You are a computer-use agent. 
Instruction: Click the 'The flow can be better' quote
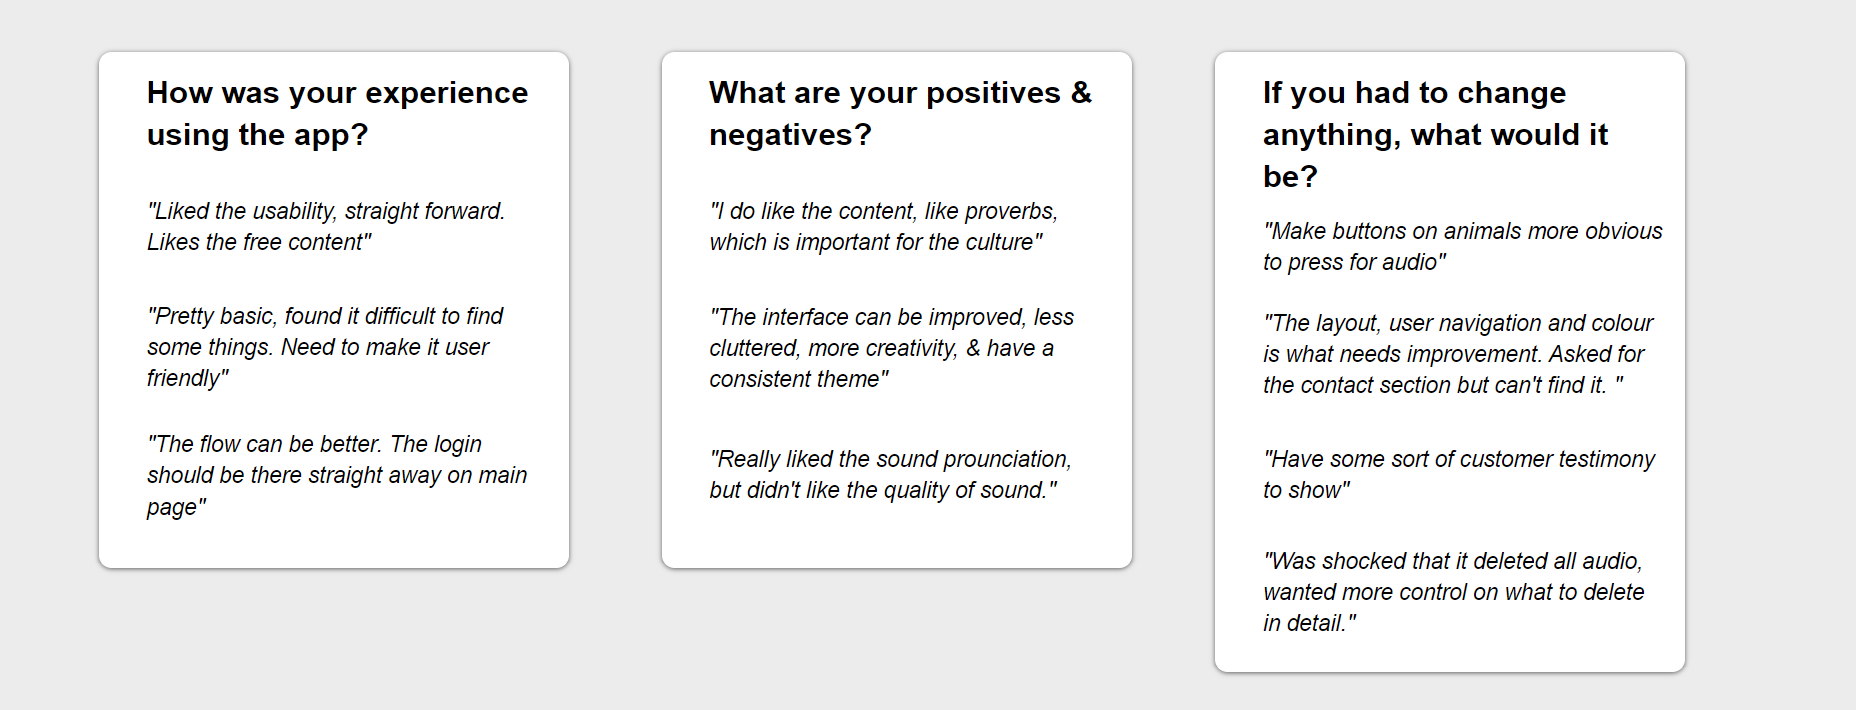click(x=337, y=475)
